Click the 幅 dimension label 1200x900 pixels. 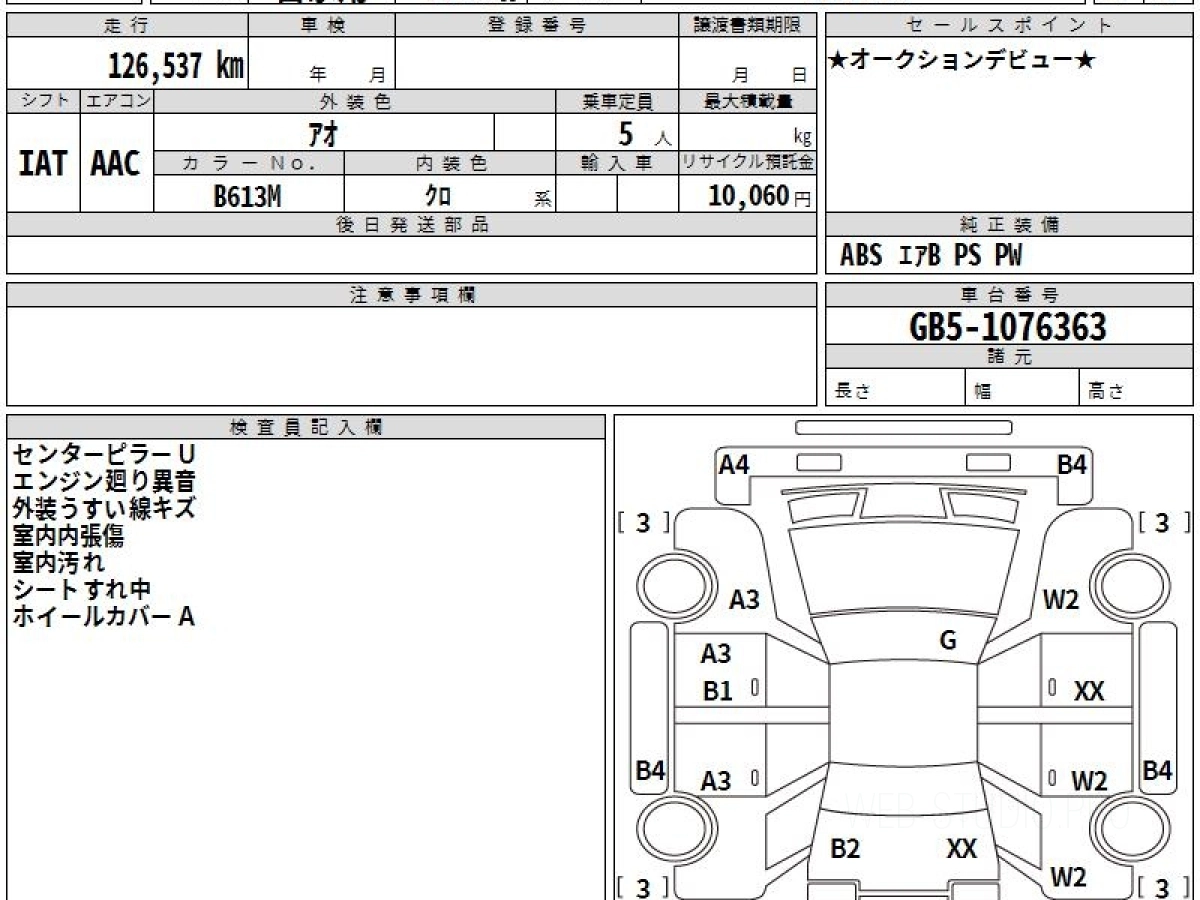click(983, 392)
